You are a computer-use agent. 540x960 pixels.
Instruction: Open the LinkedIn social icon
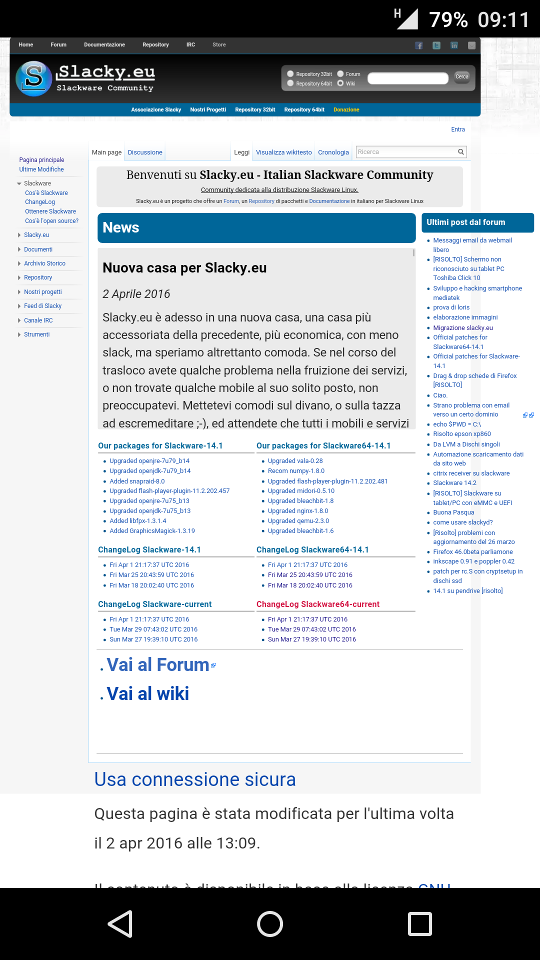click(x=454, y=45)
